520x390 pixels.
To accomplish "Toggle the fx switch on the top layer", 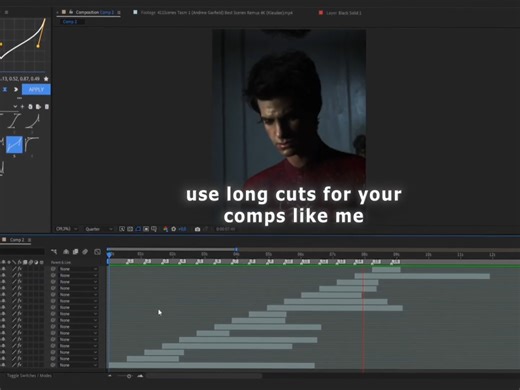I will pyautogui.click(x=20, y=269).
